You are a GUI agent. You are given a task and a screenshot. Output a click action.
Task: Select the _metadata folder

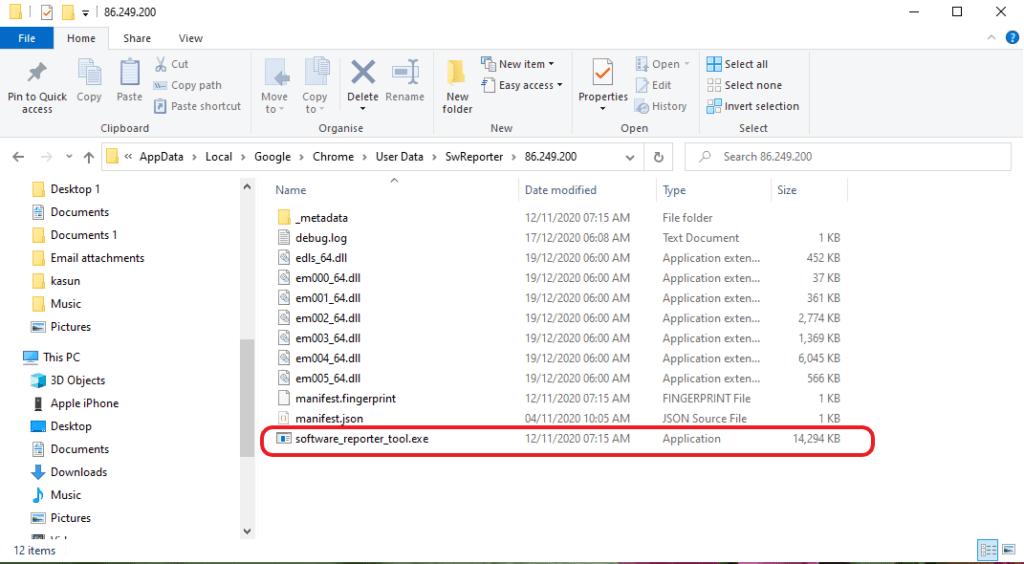(321, 217)
